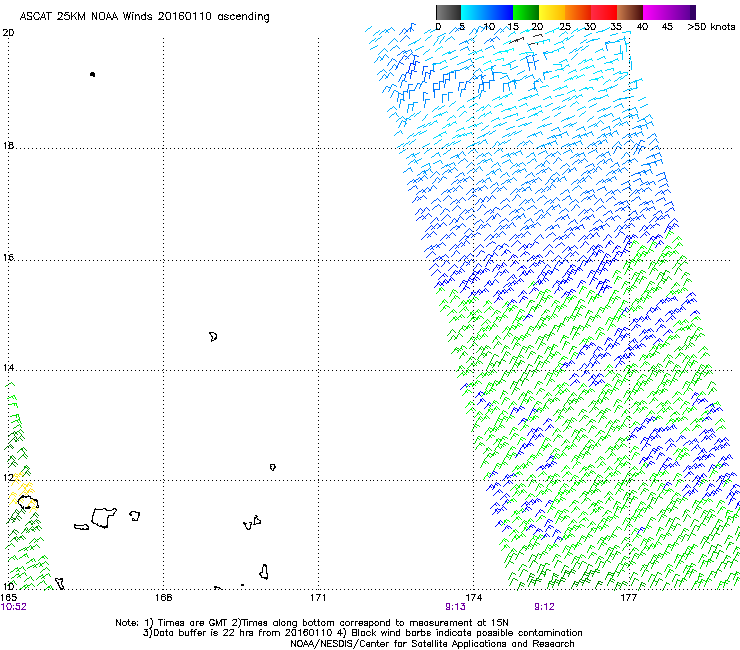Screen dimensions: 740x650
Task: Click the '40' legend scale label
Action: (642, 27)
